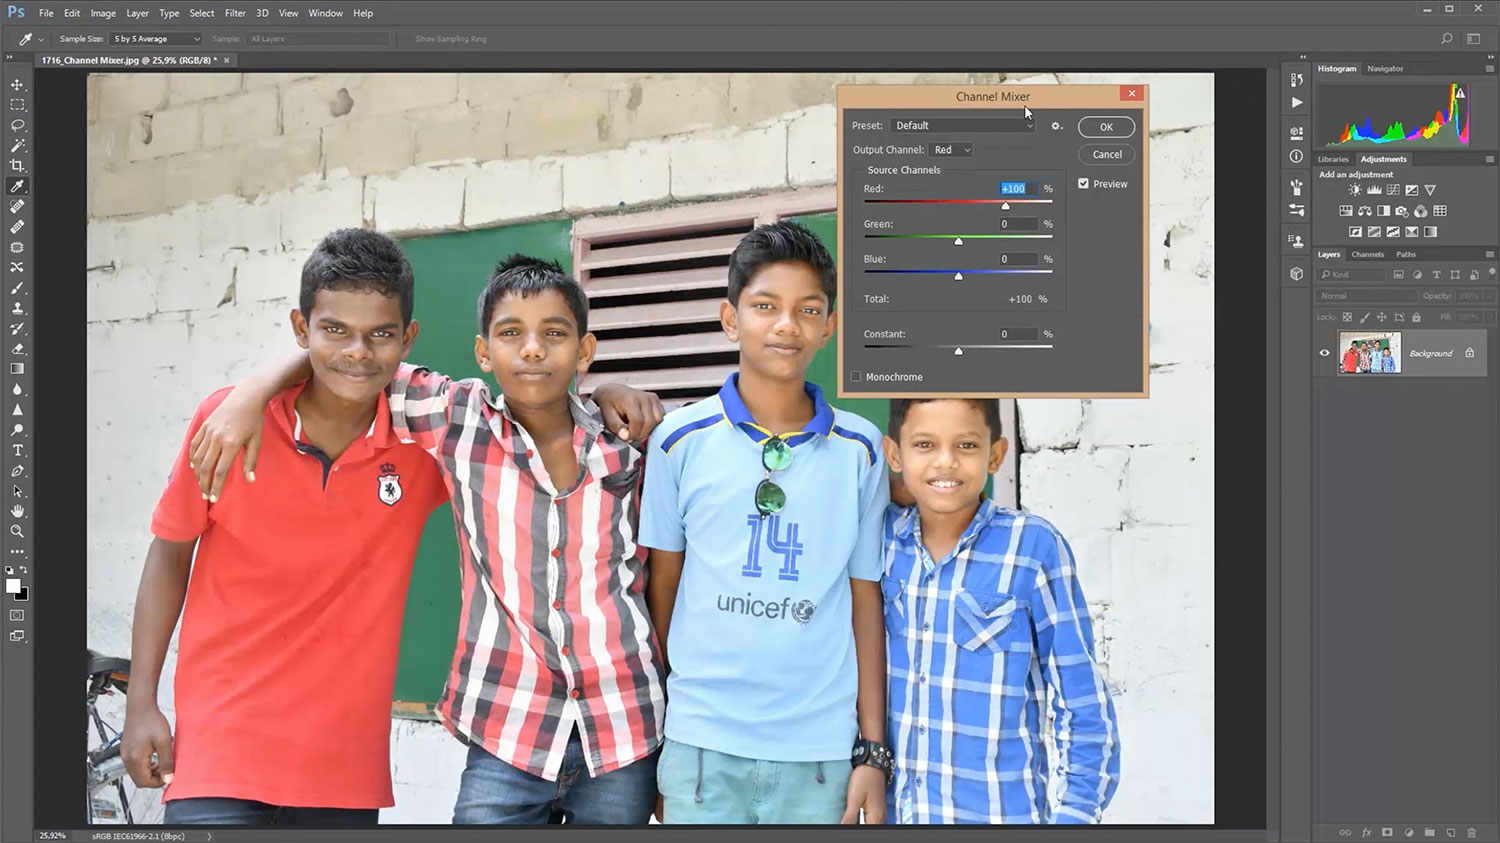Pick the Horizontal Type tool
This screenshot has height=843, width=1500.
(17, 451)
